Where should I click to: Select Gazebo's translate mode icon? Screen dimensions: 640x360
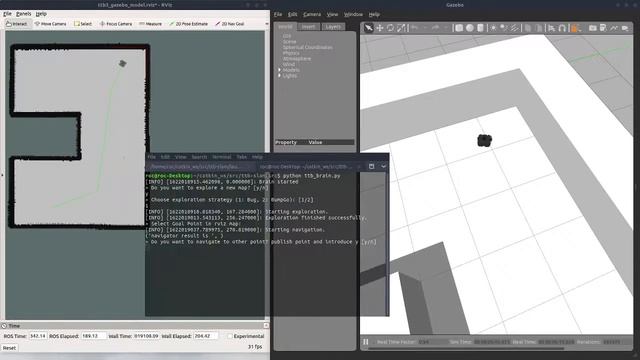click(x=380, y=28)
